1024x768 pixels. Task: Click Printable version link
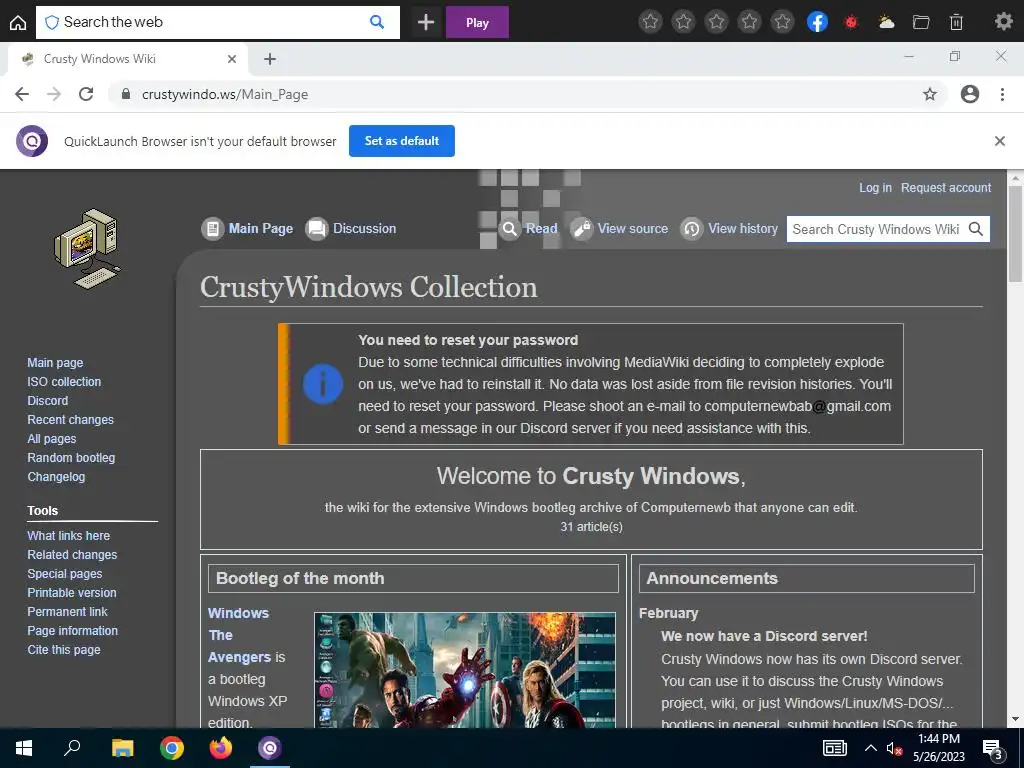[x=72, y=592]
